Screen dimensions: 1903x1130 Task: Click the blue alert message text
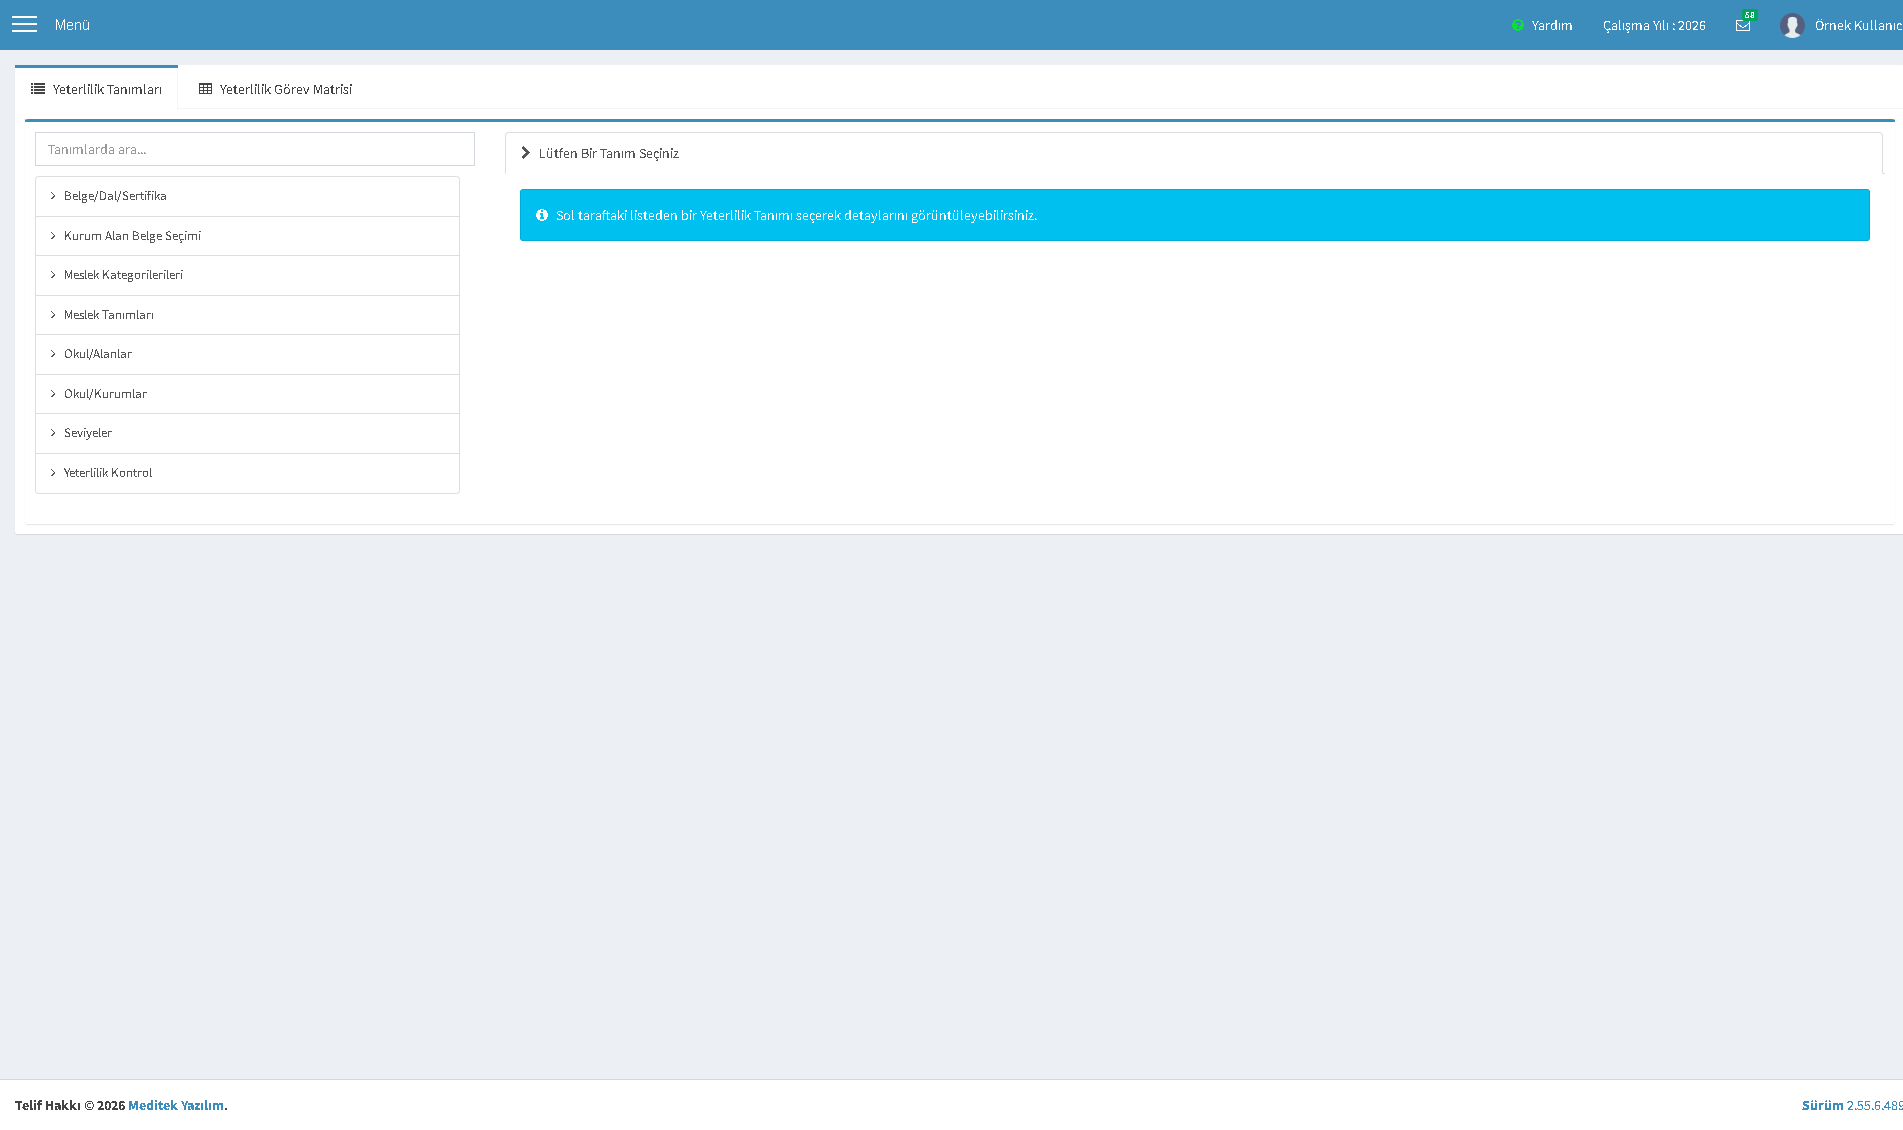[x=796, y=215]
